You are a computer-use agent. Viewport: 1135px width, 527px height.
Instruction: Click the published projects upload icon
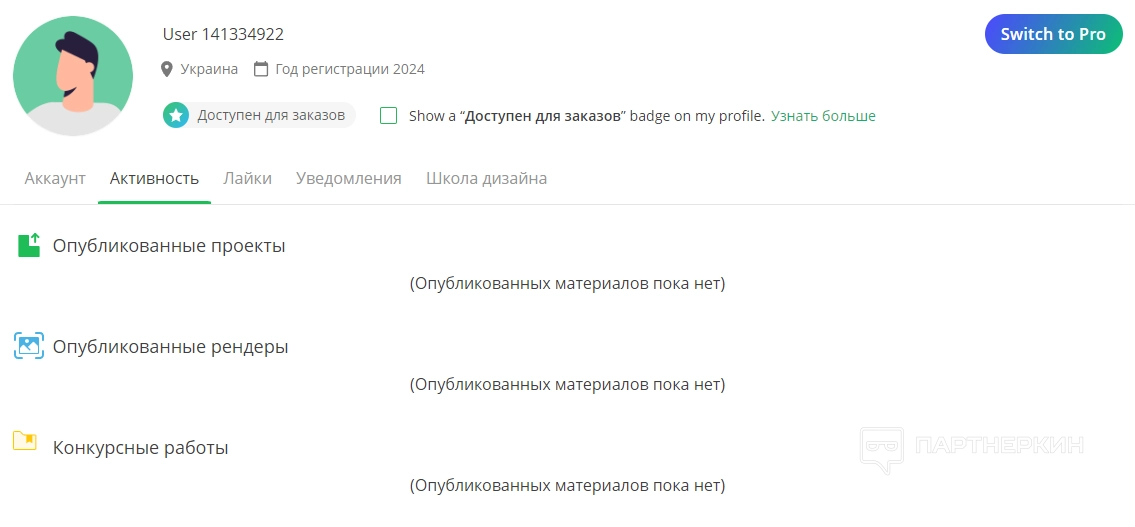click(29, 245)
